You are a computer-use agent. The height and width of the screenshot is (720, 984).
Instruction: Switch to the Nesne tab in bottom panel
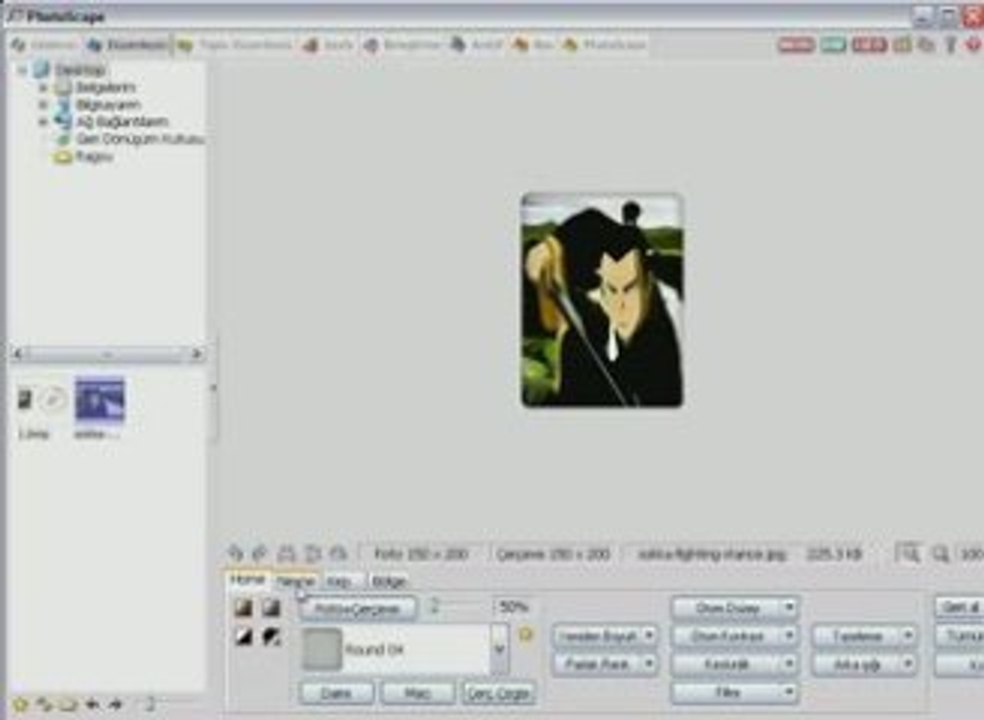[x=295, y=581]
